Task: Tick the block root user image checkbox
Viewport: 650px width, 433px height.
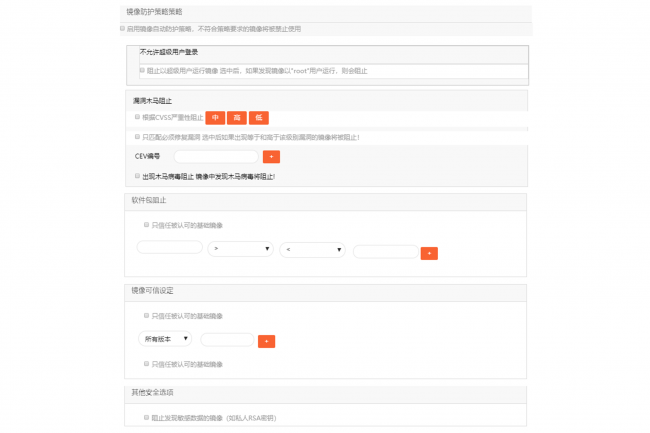Action: [142, 70]
